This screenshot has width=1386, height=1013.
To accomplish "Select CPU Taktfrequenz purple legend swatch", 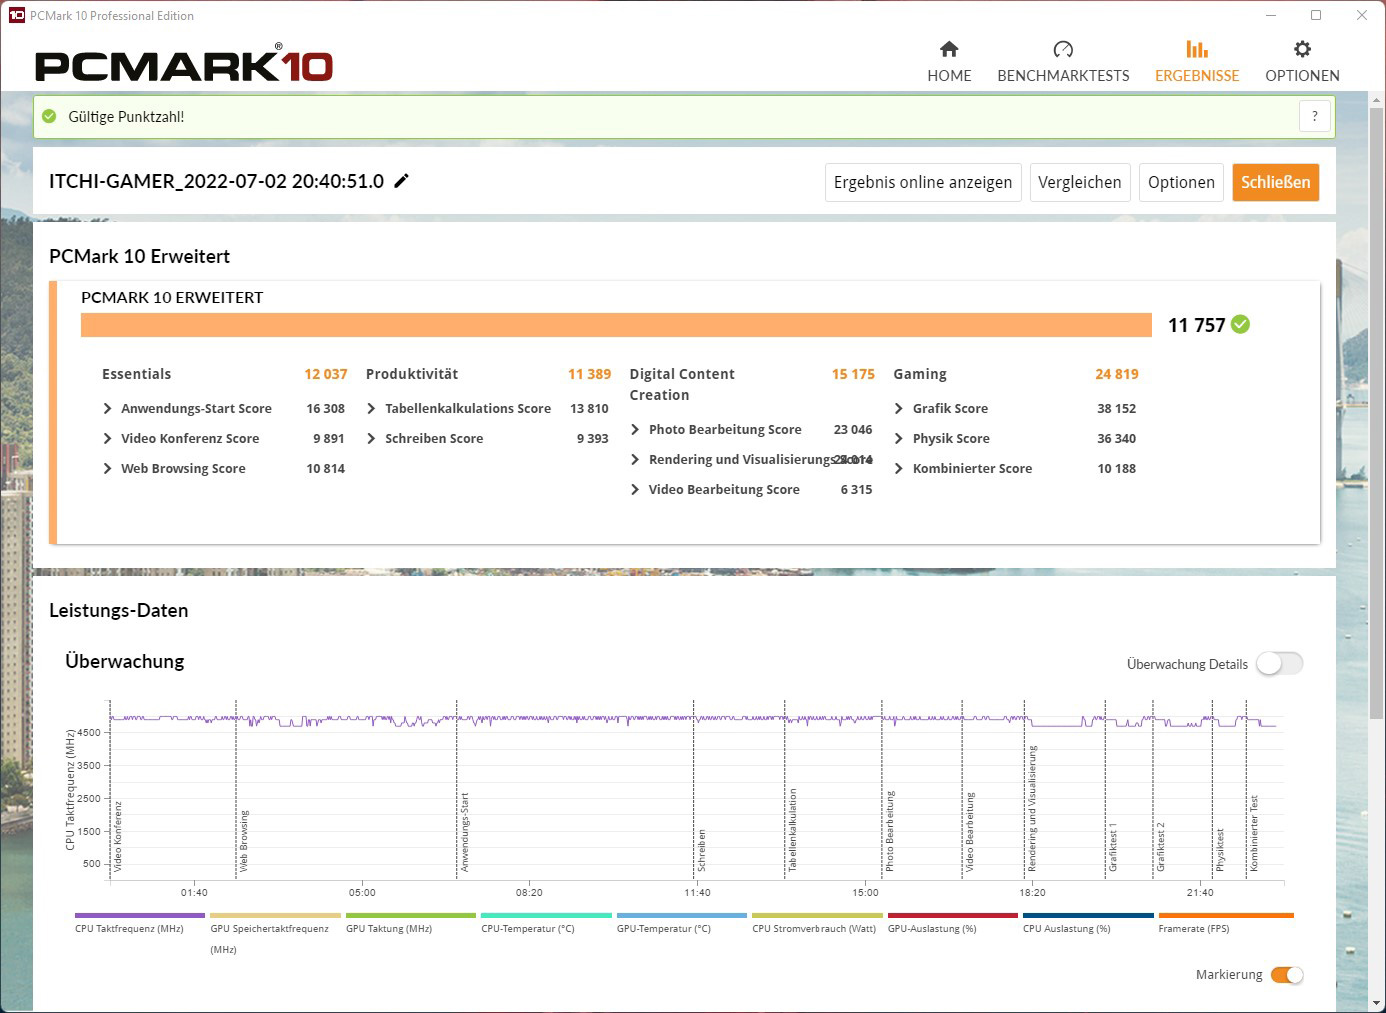I will click(x=140, y=915).
